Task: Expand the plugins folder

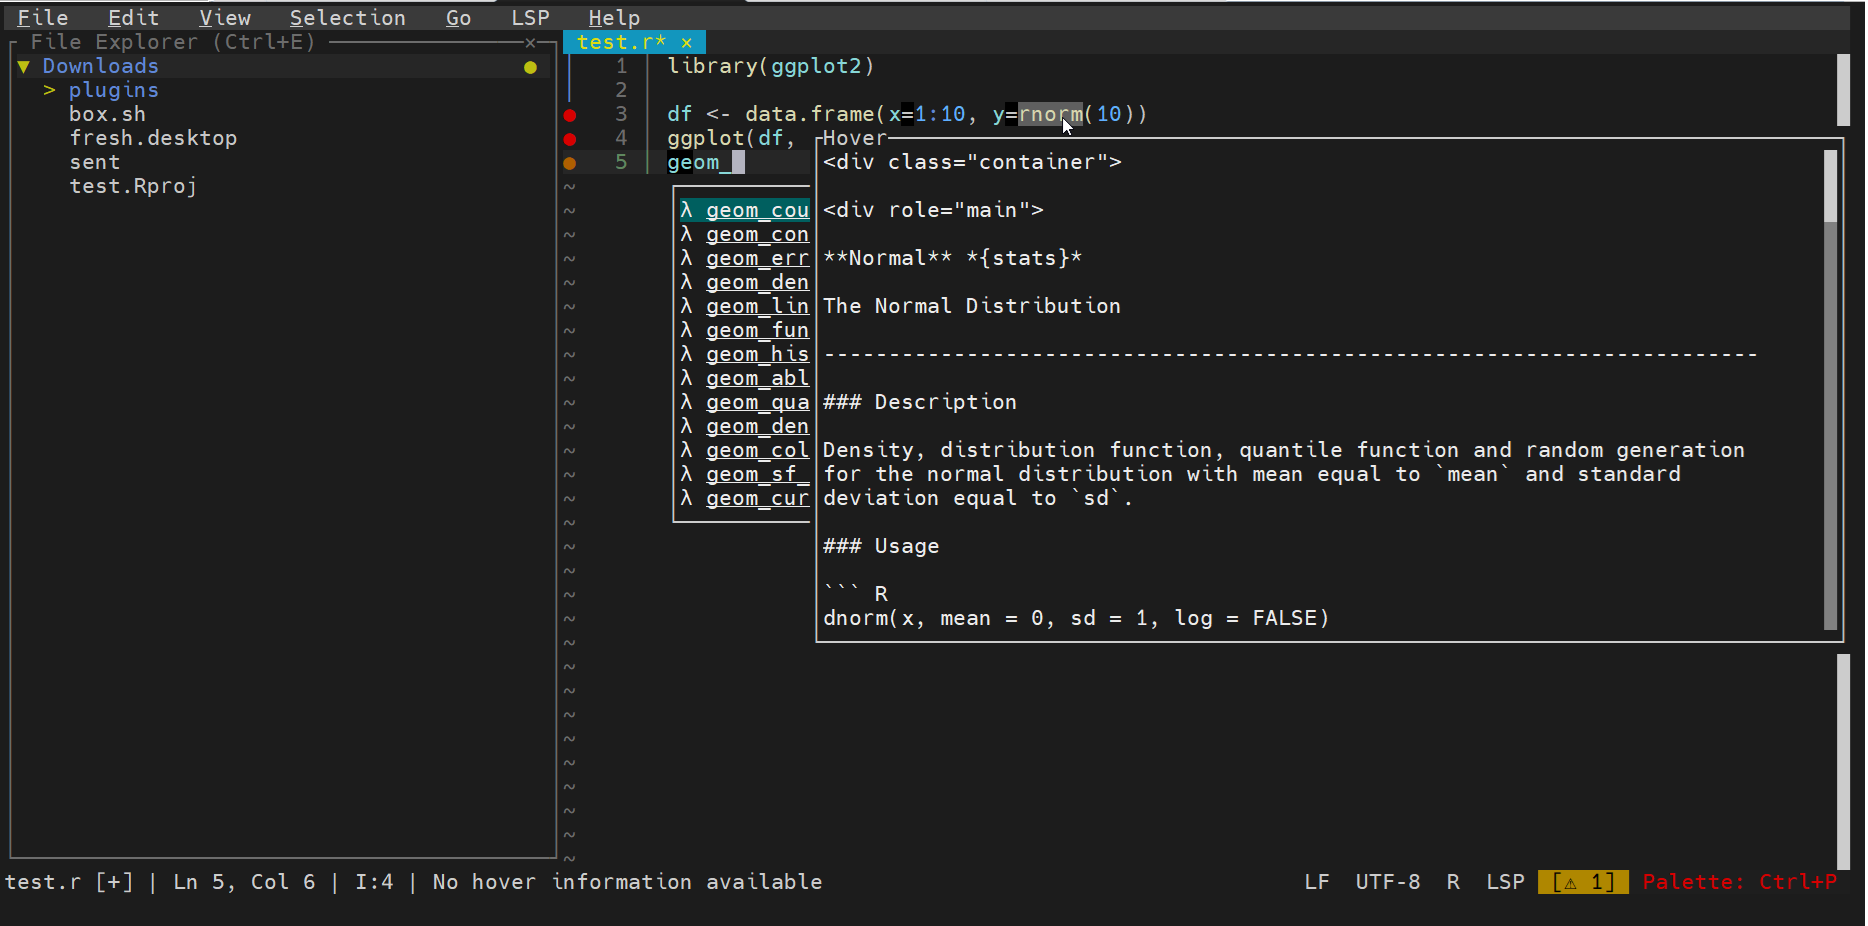Action: 49,91
